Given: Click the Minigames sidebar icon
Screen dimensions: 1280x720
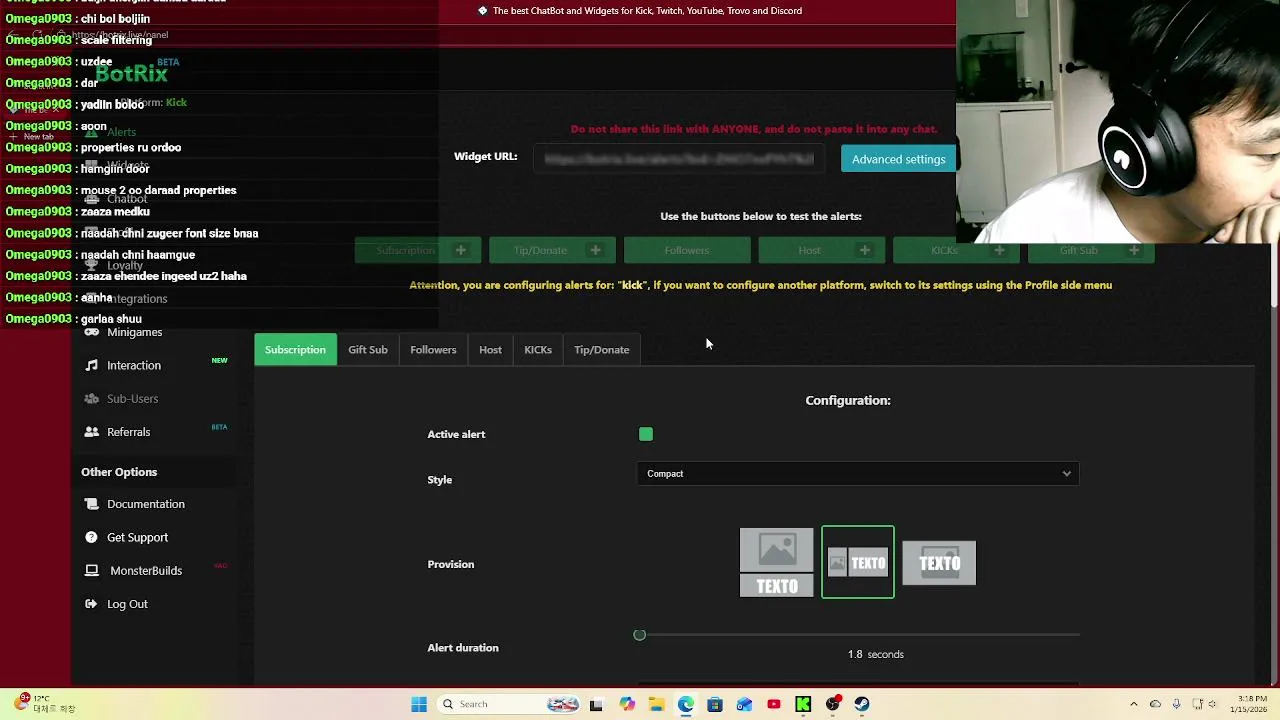Looking at the screenshot, I should tap(92, 332).
